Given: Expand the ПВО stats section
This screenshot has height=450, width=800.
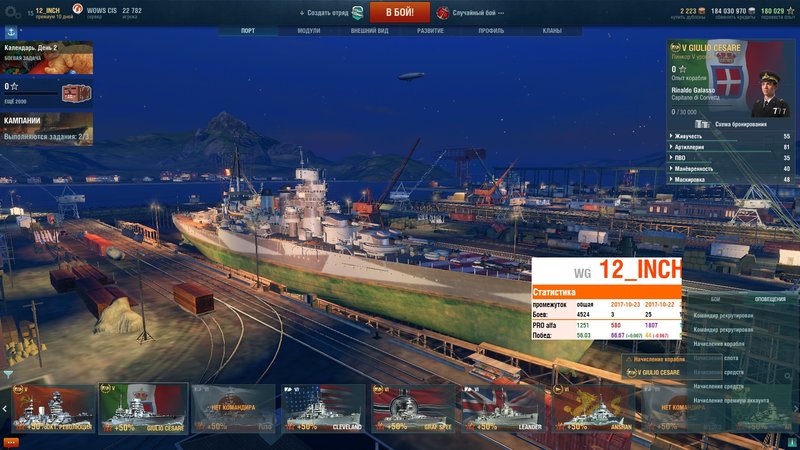Looking at the screenshot, I should point(731,158).
